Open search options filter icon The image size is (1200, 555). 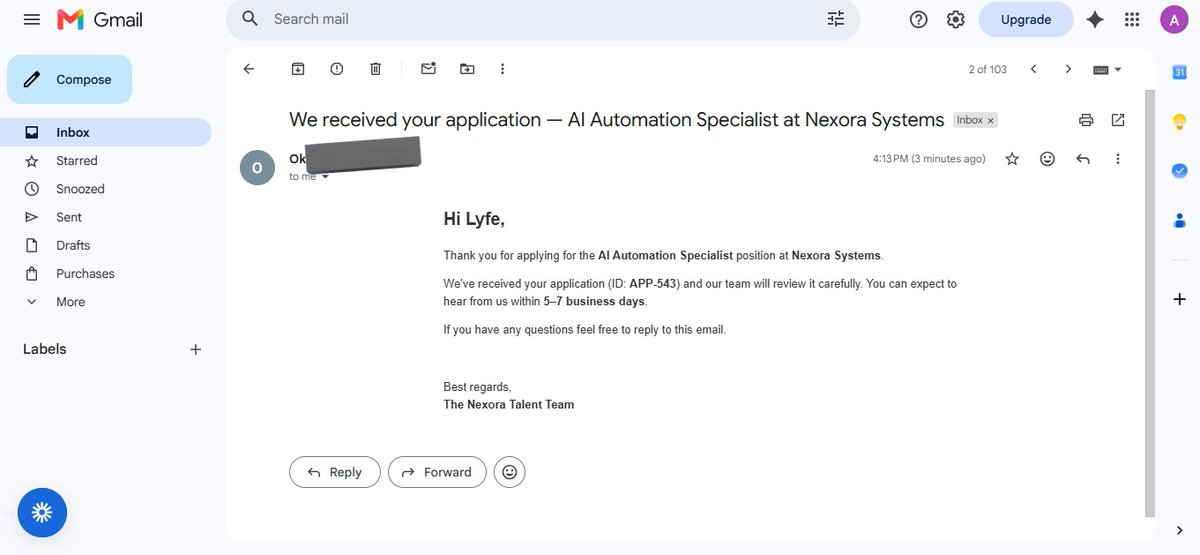point(836,19)
